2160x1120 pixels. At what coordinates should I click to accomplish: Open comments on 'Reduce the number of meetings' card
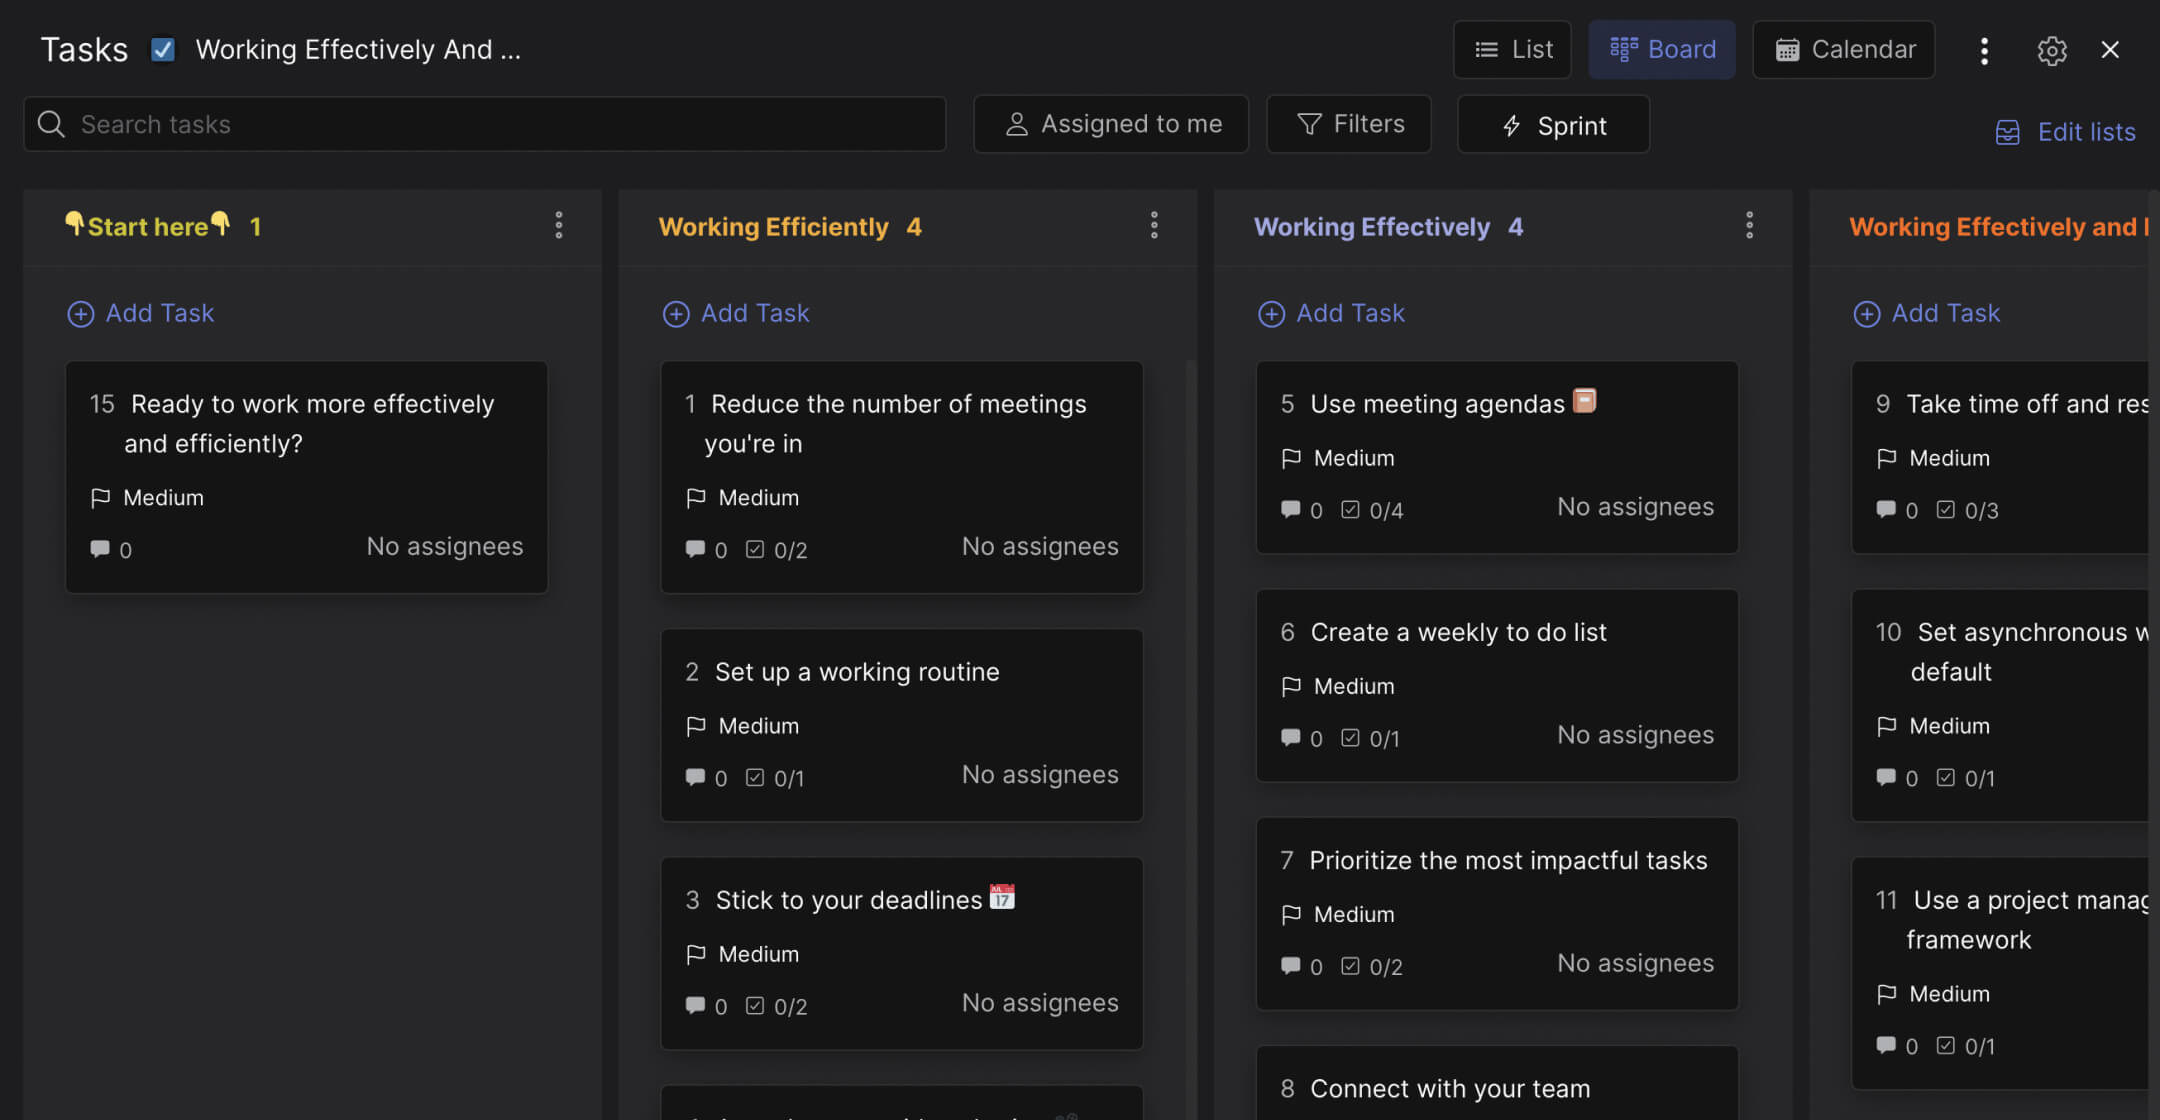click(694, 549)
